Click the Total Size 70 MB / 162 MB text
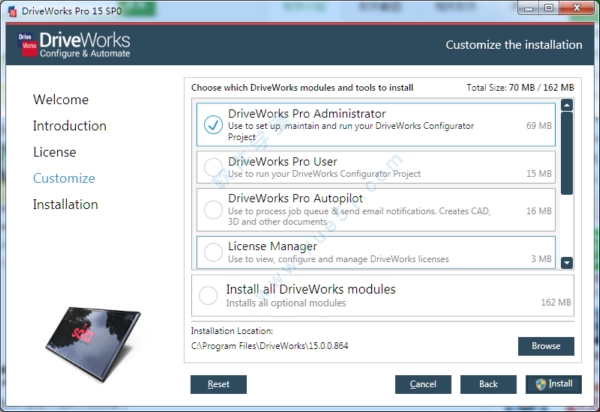600x412 pixels. coord(520,88)
